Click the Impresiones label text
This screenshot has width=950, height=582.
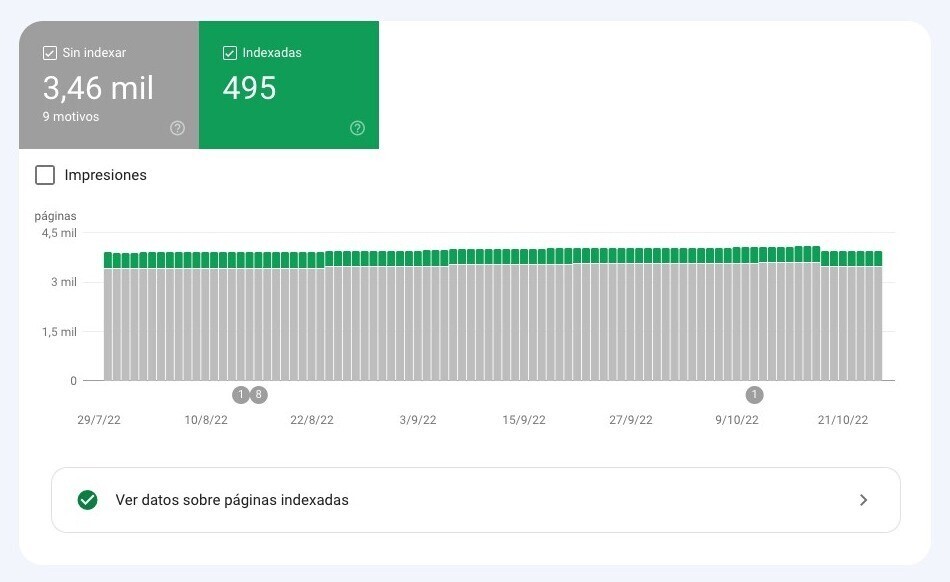pos(105,175)
